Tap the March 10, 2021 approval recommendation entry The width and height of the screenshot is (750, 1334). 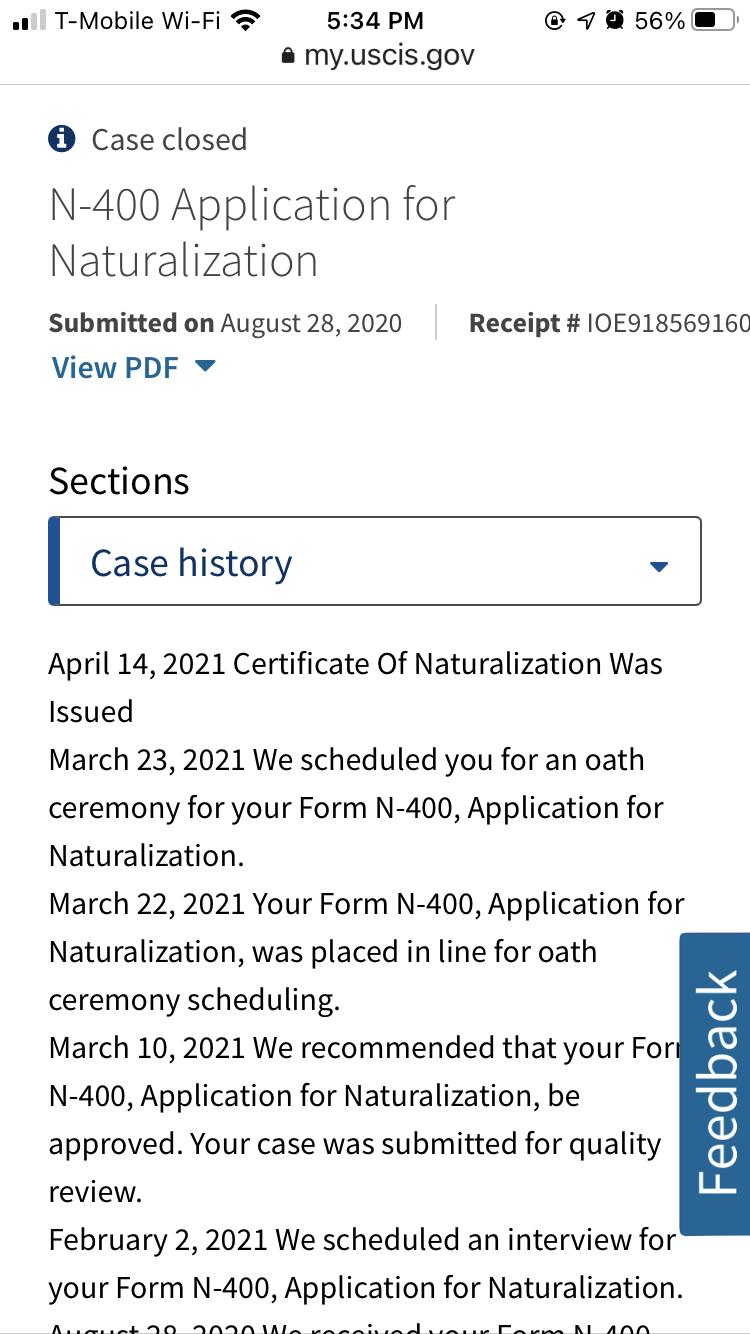(x=365, y=1120)
